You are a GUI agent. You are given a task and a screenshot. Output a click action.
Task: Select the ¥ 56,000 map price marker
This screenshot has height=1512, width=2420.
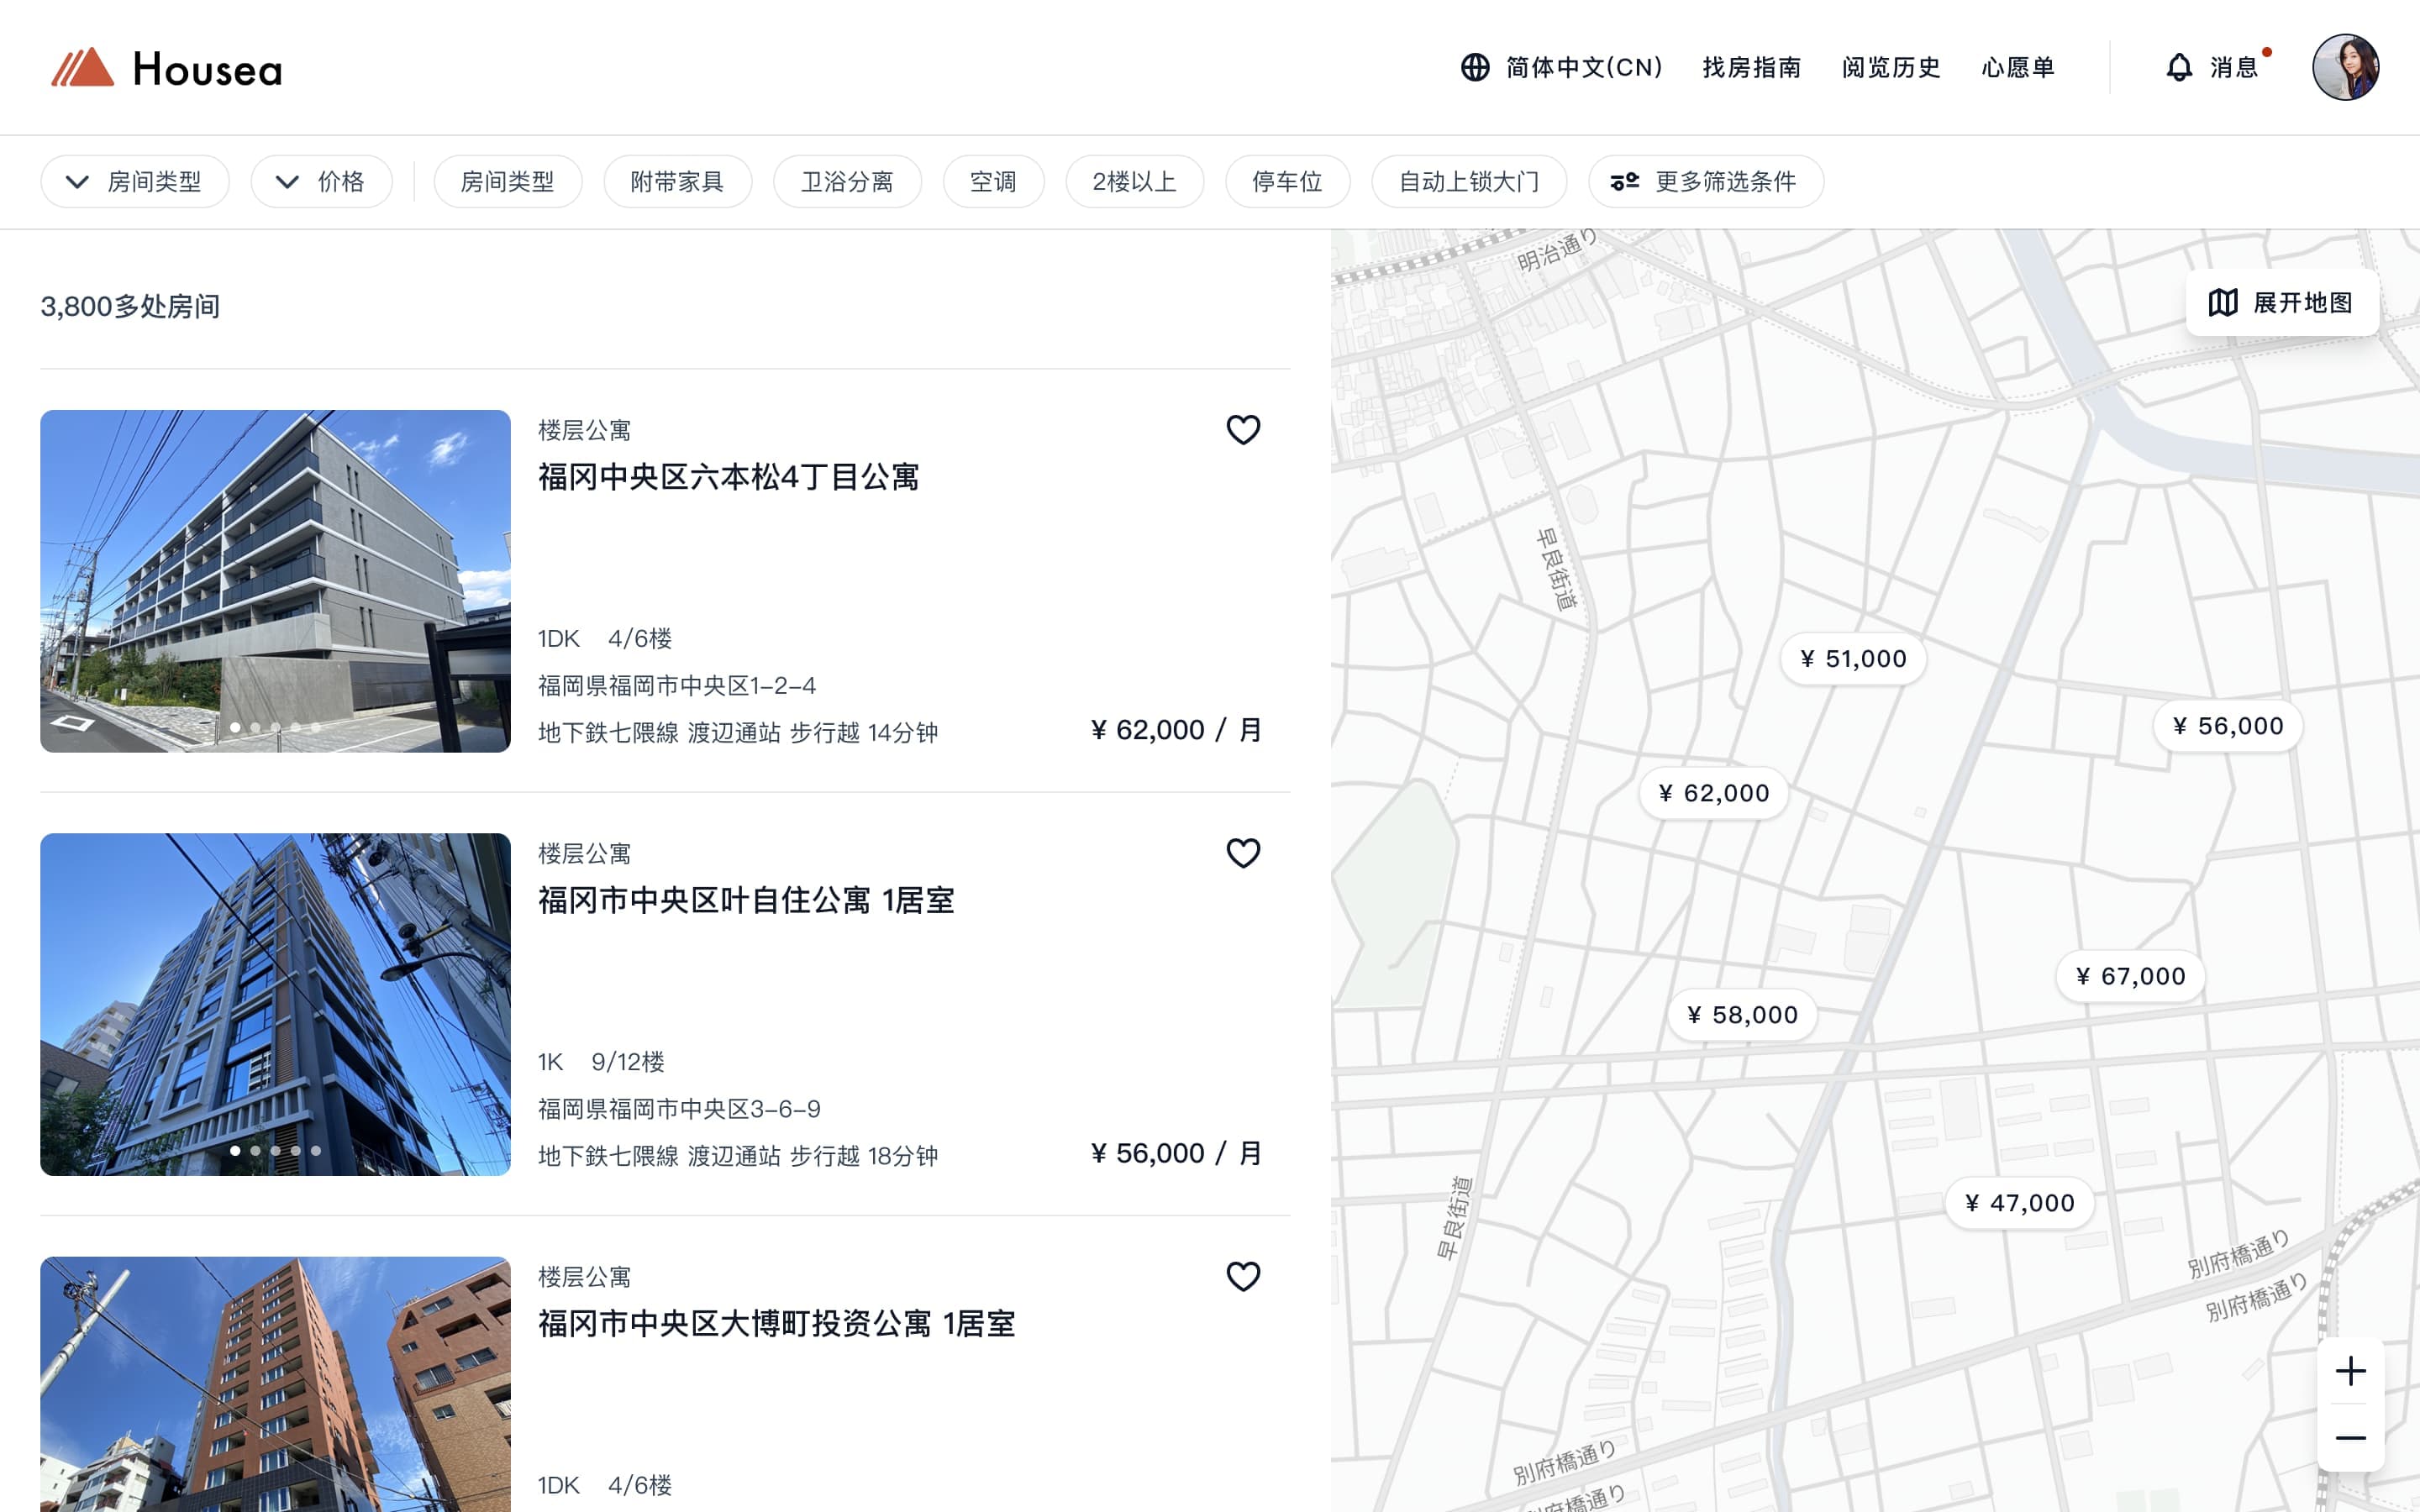click(2227, 726)
